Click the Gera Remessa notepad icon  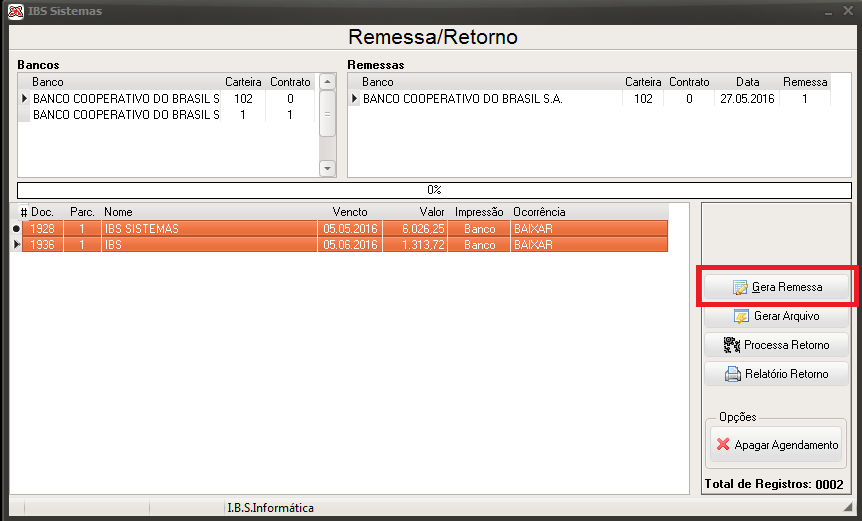click(740, 287)
